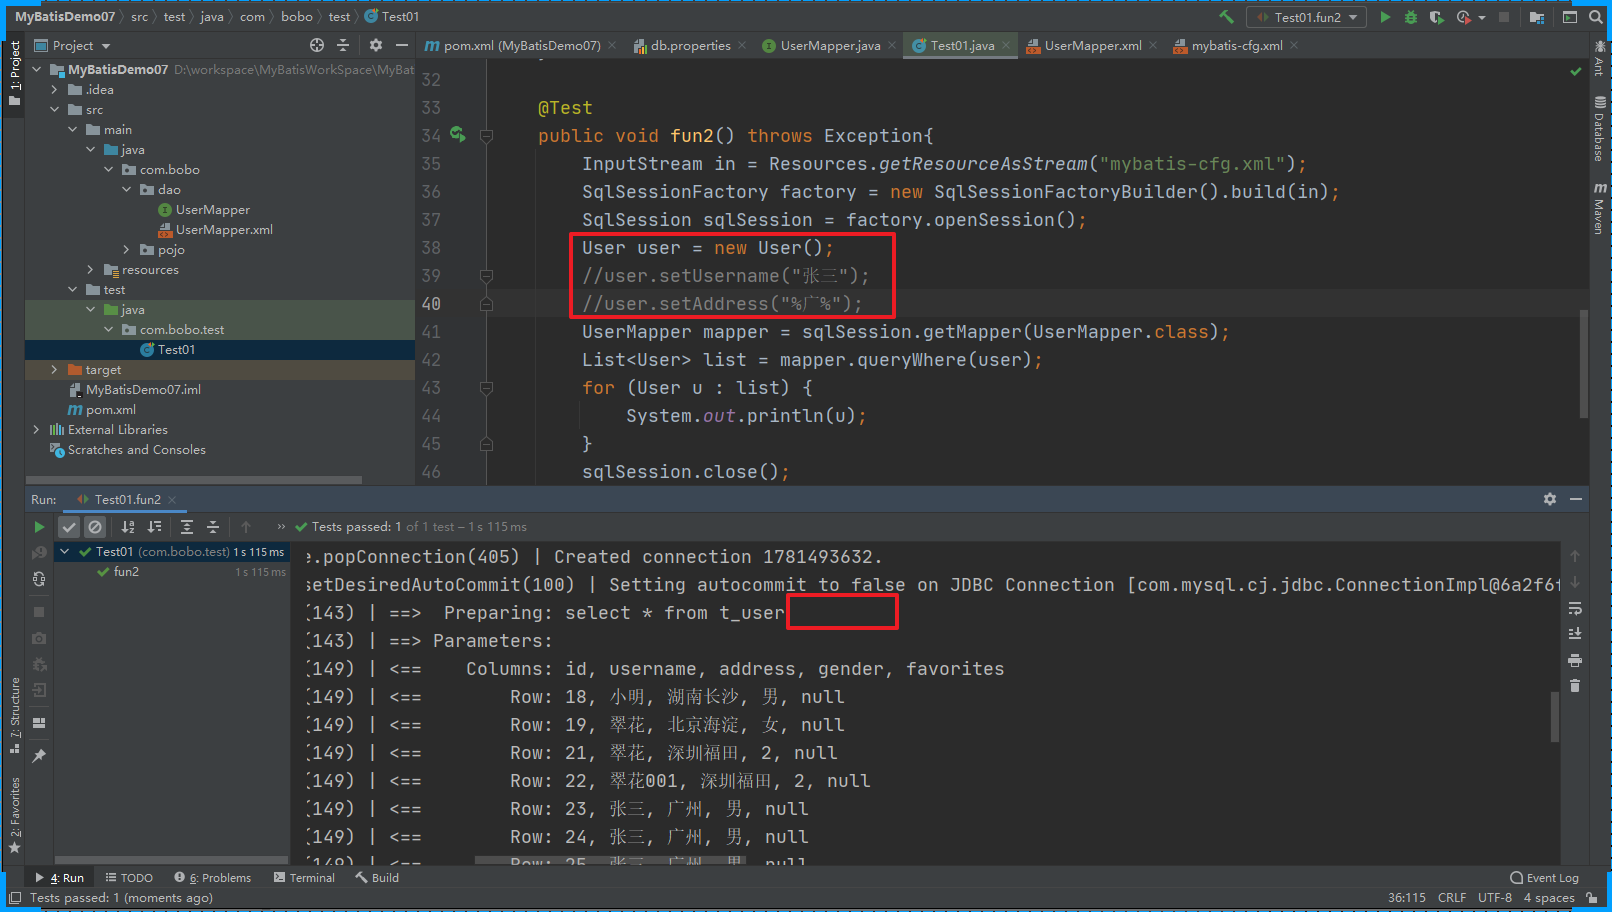Open the TODO tool window
Viewport: 1612px width, 912px height.
click(130, 878)
